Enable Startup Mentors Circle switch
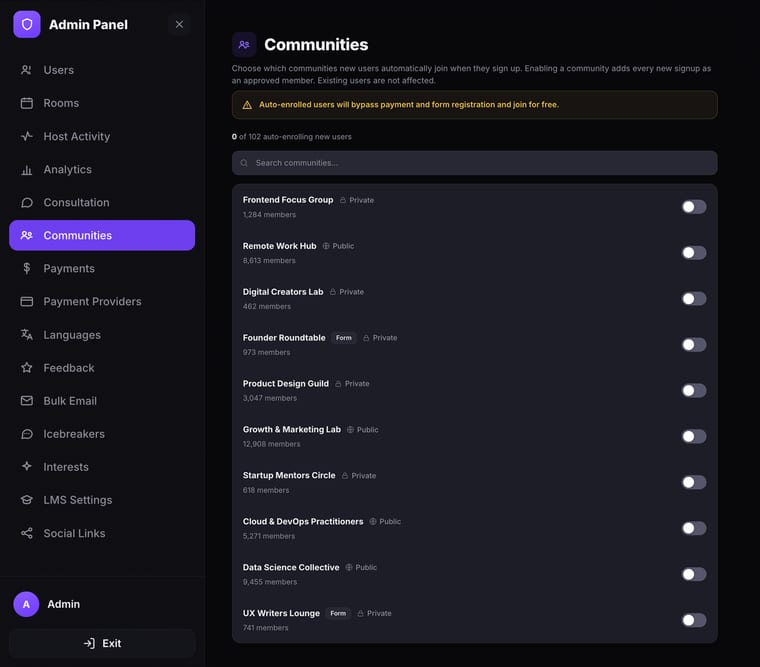This screenshot has height=667, width=760. coord(694,482)
